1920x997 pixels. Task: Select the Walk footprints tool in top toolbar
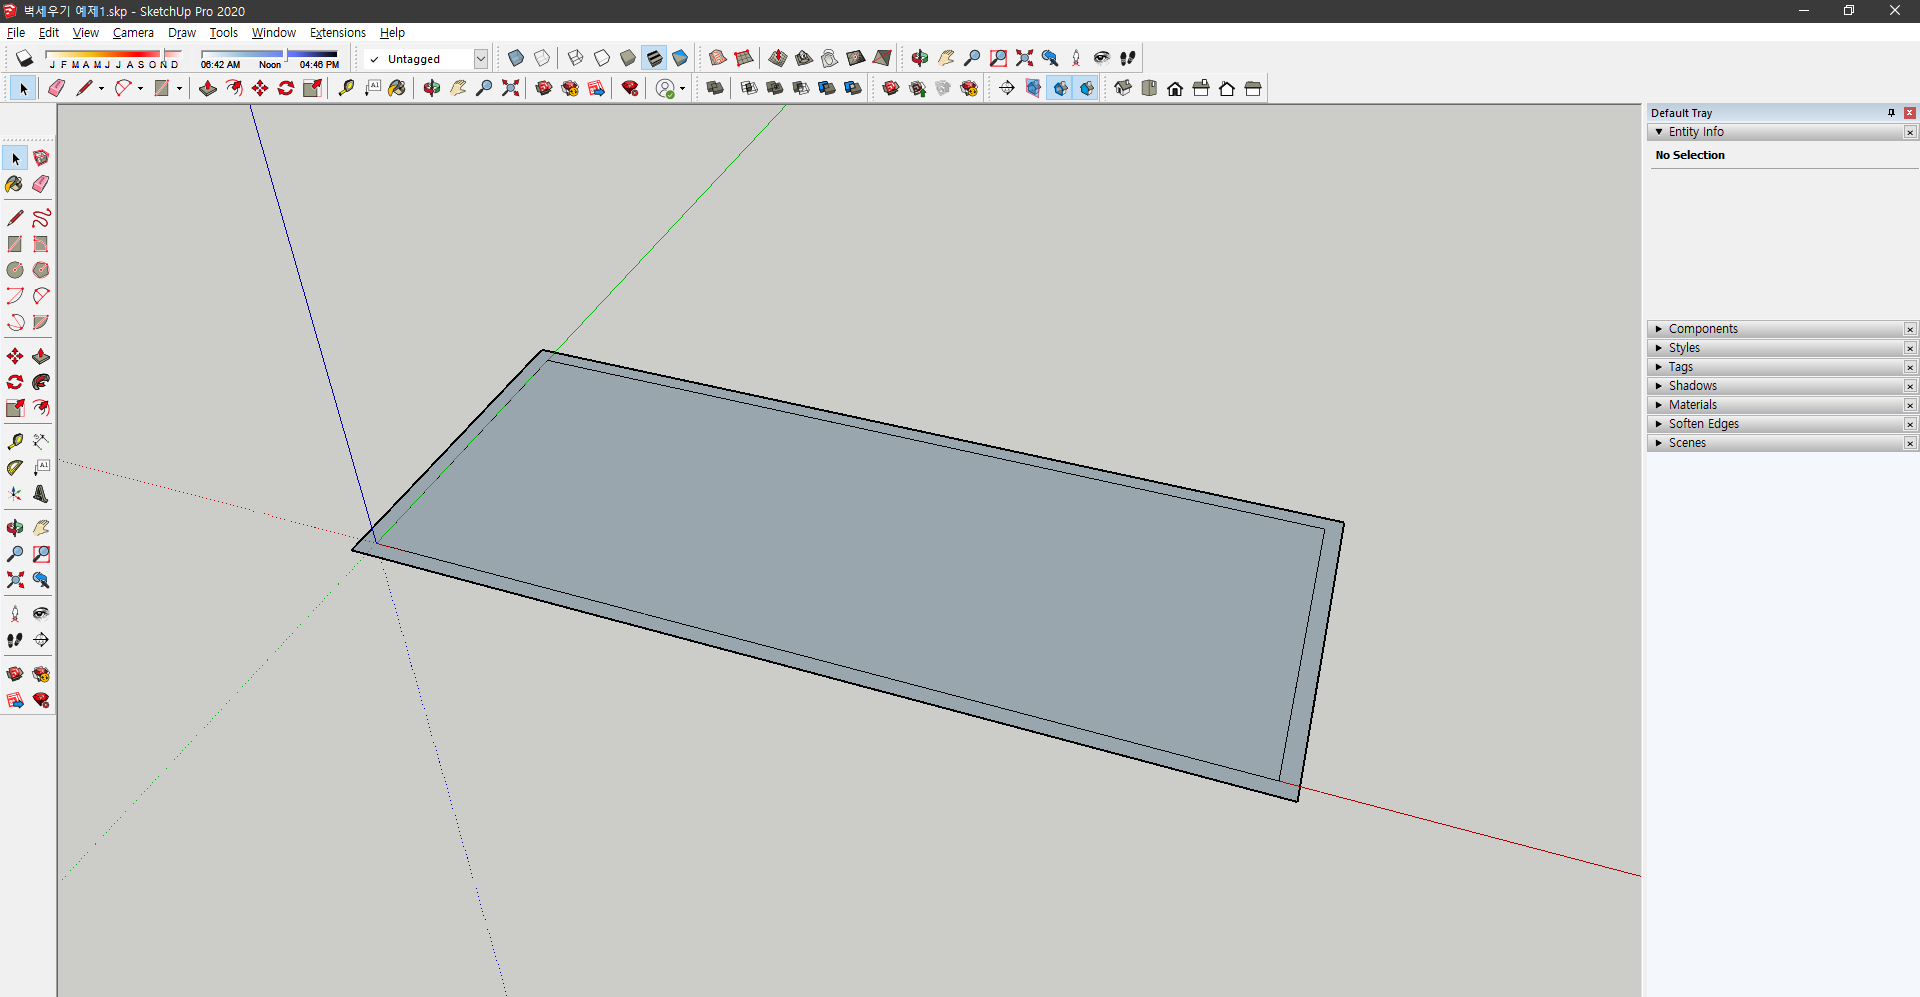pos(1128,58)
